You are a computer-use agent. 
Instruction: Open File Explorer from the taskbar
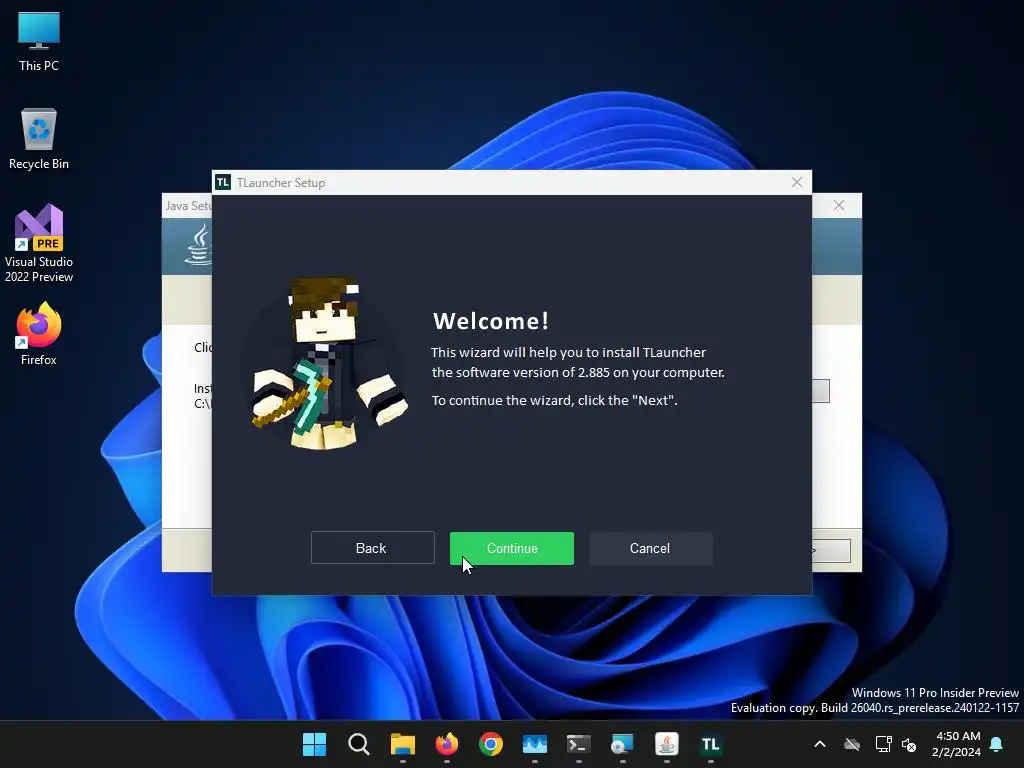tap(403, 744)
